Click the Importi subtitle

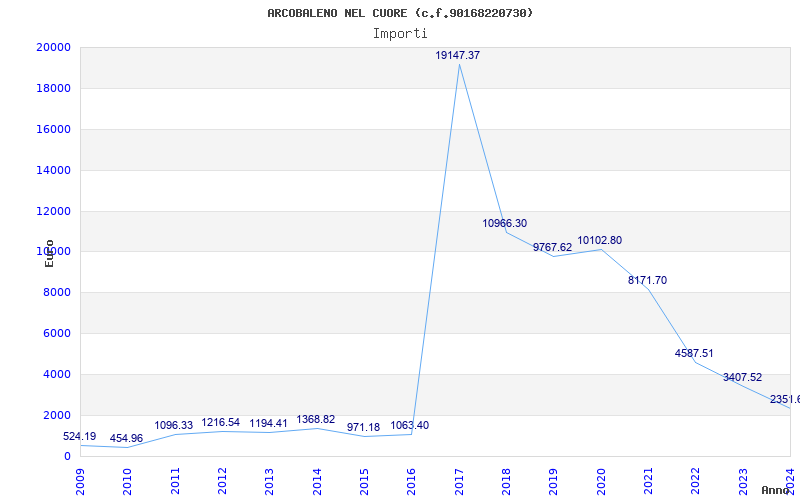click(400, 34)
